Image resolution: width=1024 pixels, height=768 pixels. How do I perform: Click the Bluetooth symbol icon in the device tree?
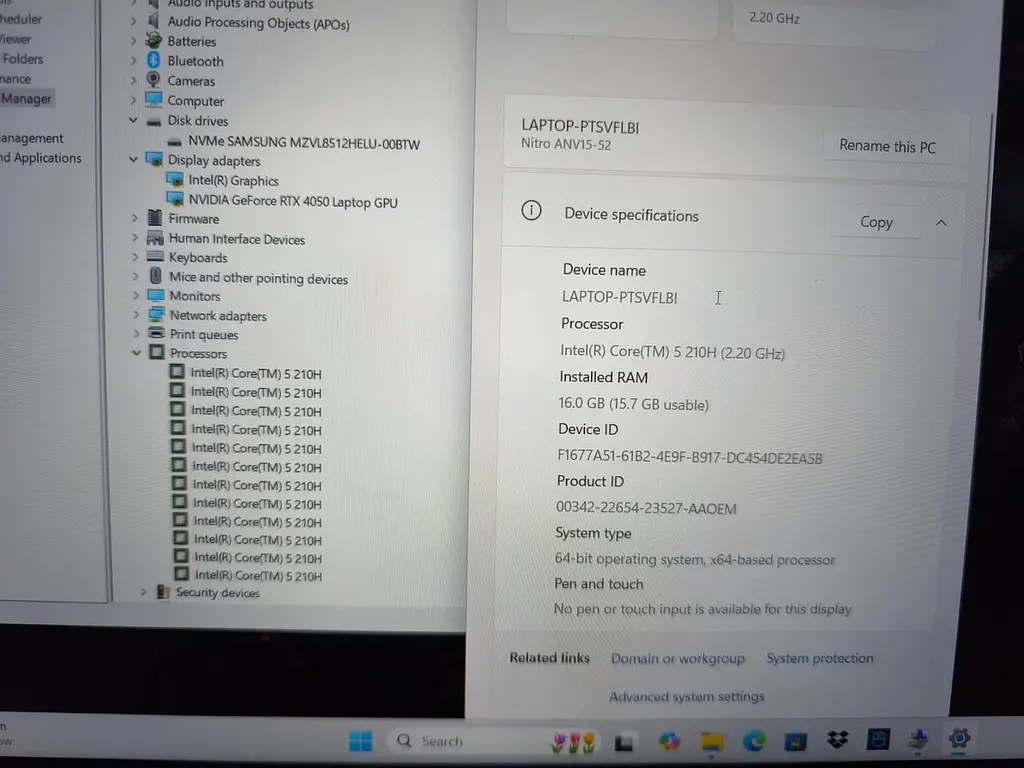[x=153, y=60]
